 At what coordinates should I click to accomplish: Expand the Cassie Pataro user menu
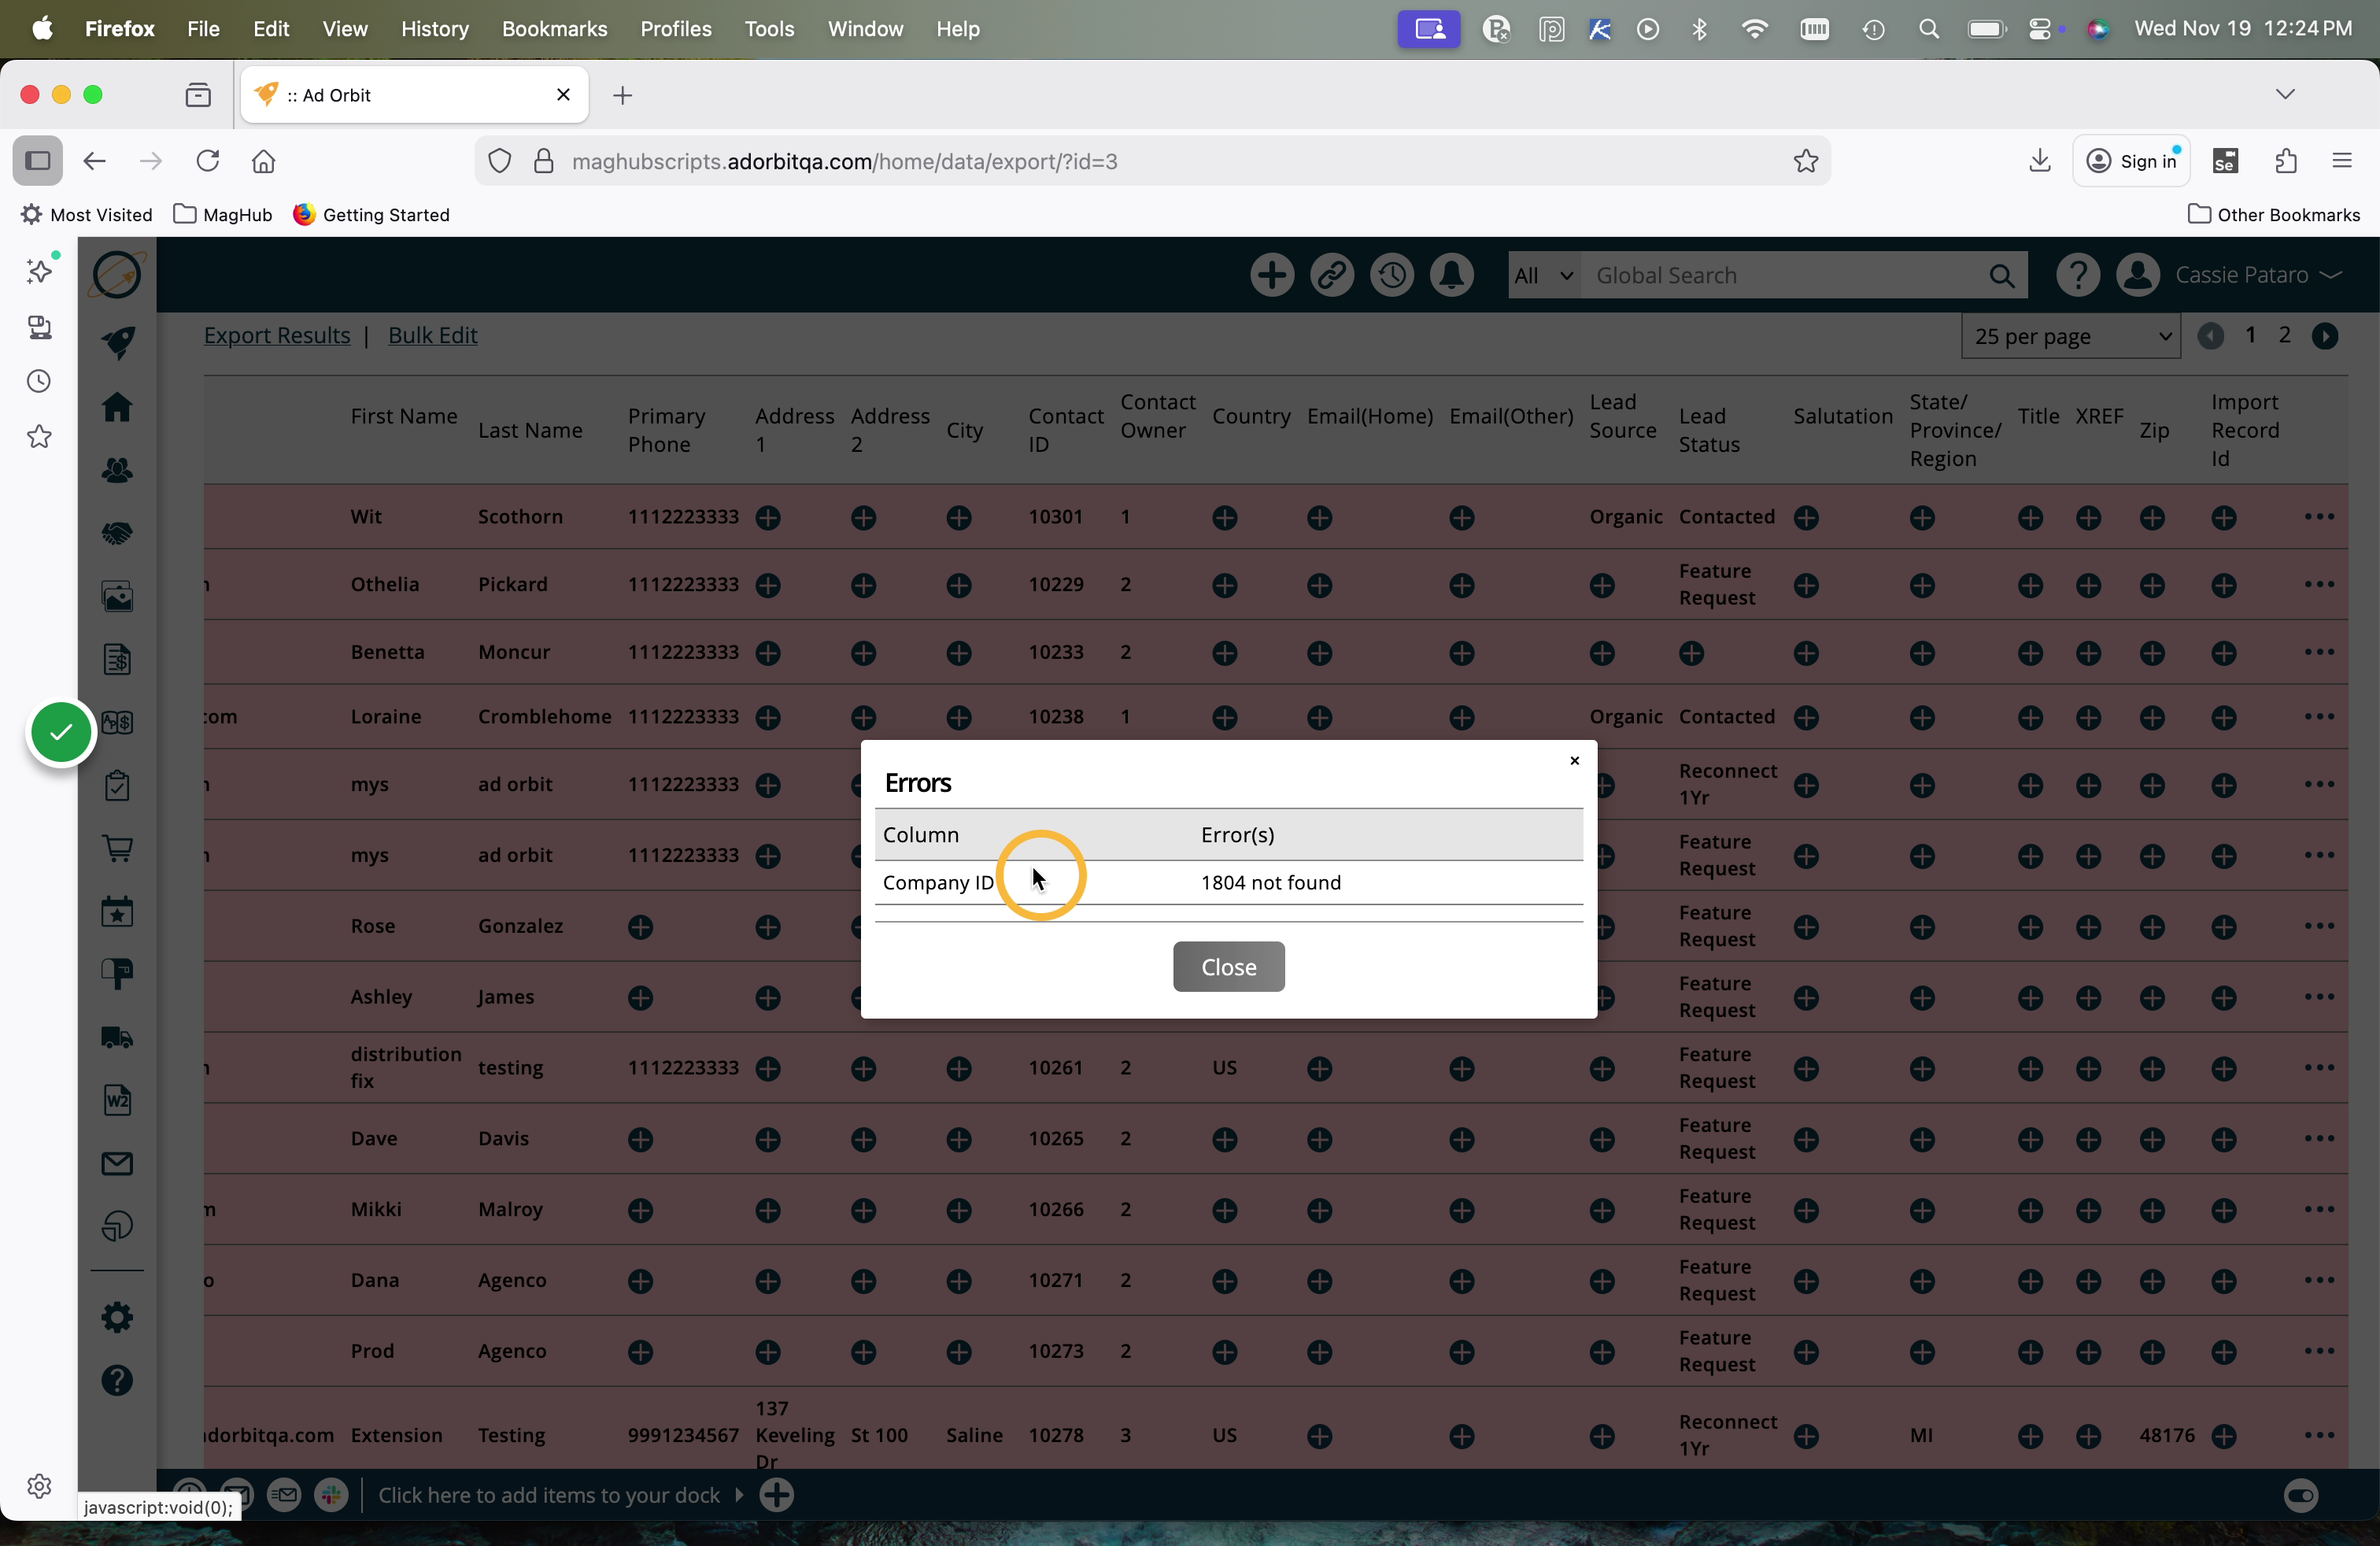2257,275
